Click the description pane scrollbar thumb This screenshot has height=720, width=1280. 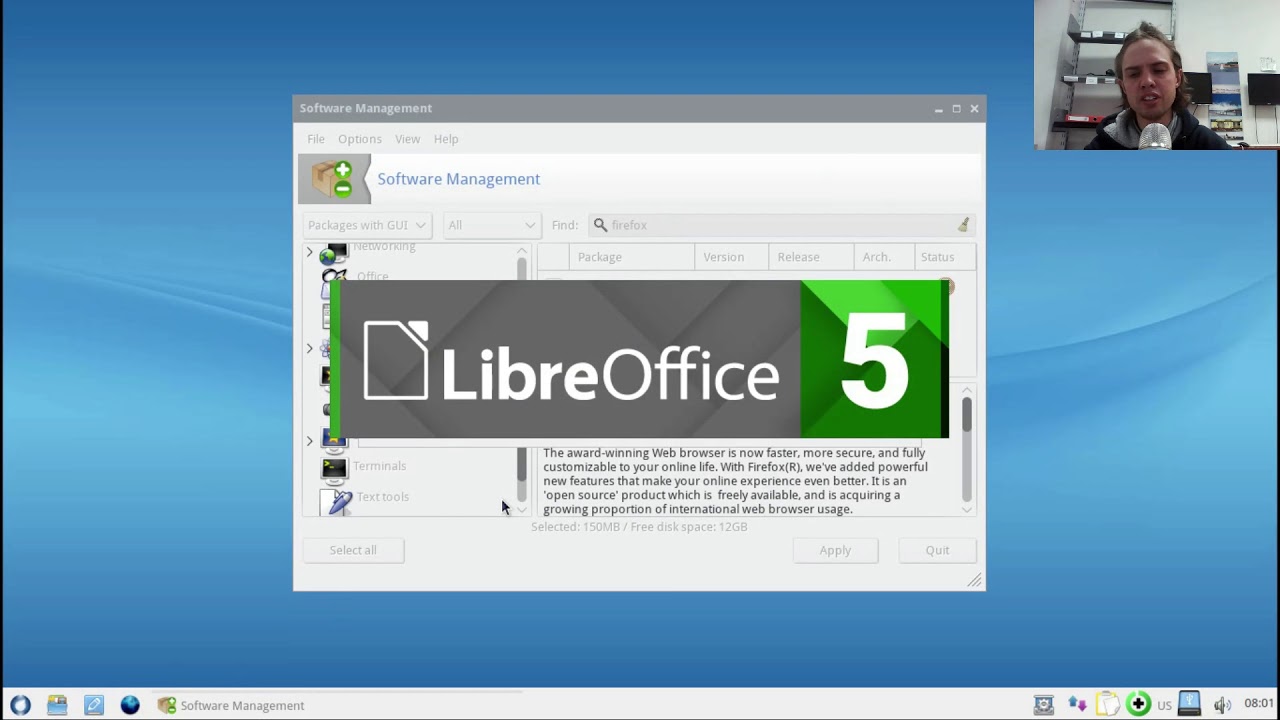tap(966, 415)
